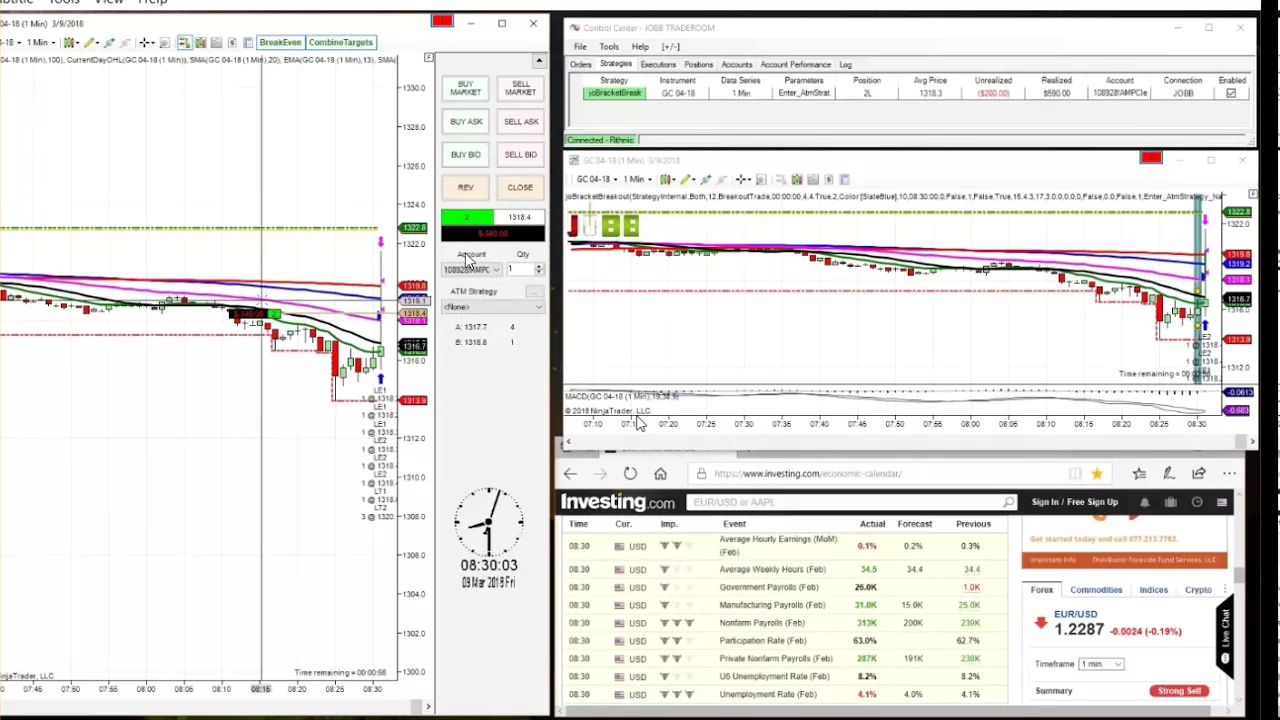This screenshot has width=1280, height=720.
Task: Click Sign In / Free Sign Up link
Action: click(x=1075, y=502)
